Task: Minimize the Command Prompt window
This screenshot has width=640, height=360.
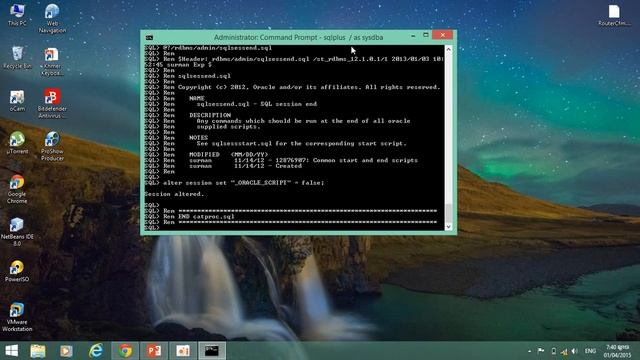Action: tap(413, 35)
